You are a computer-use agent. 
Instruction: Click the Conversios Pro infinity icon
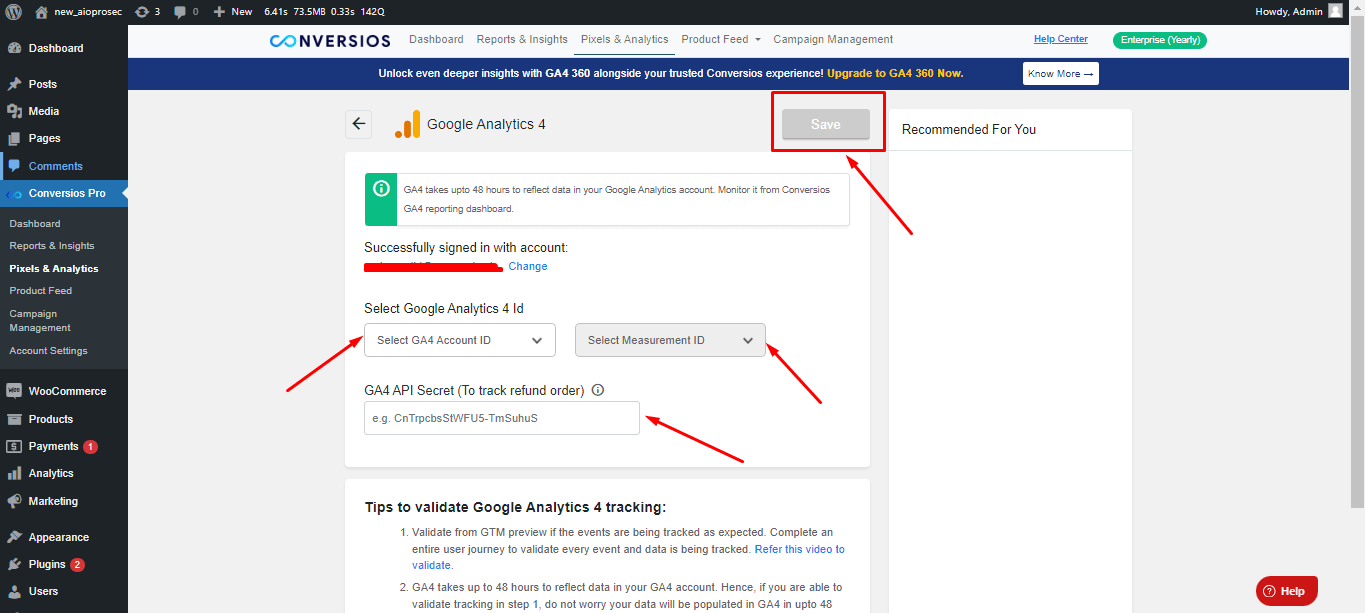[x=14, y=194]
